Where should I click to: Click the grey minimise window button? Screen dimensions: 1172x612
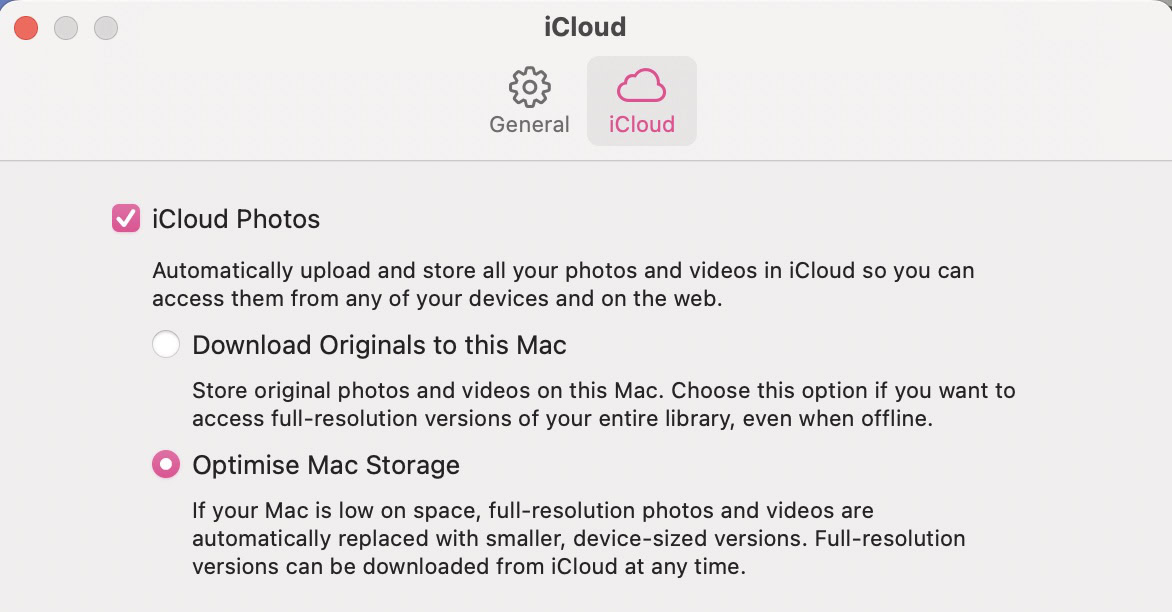(x=66, y=28)
